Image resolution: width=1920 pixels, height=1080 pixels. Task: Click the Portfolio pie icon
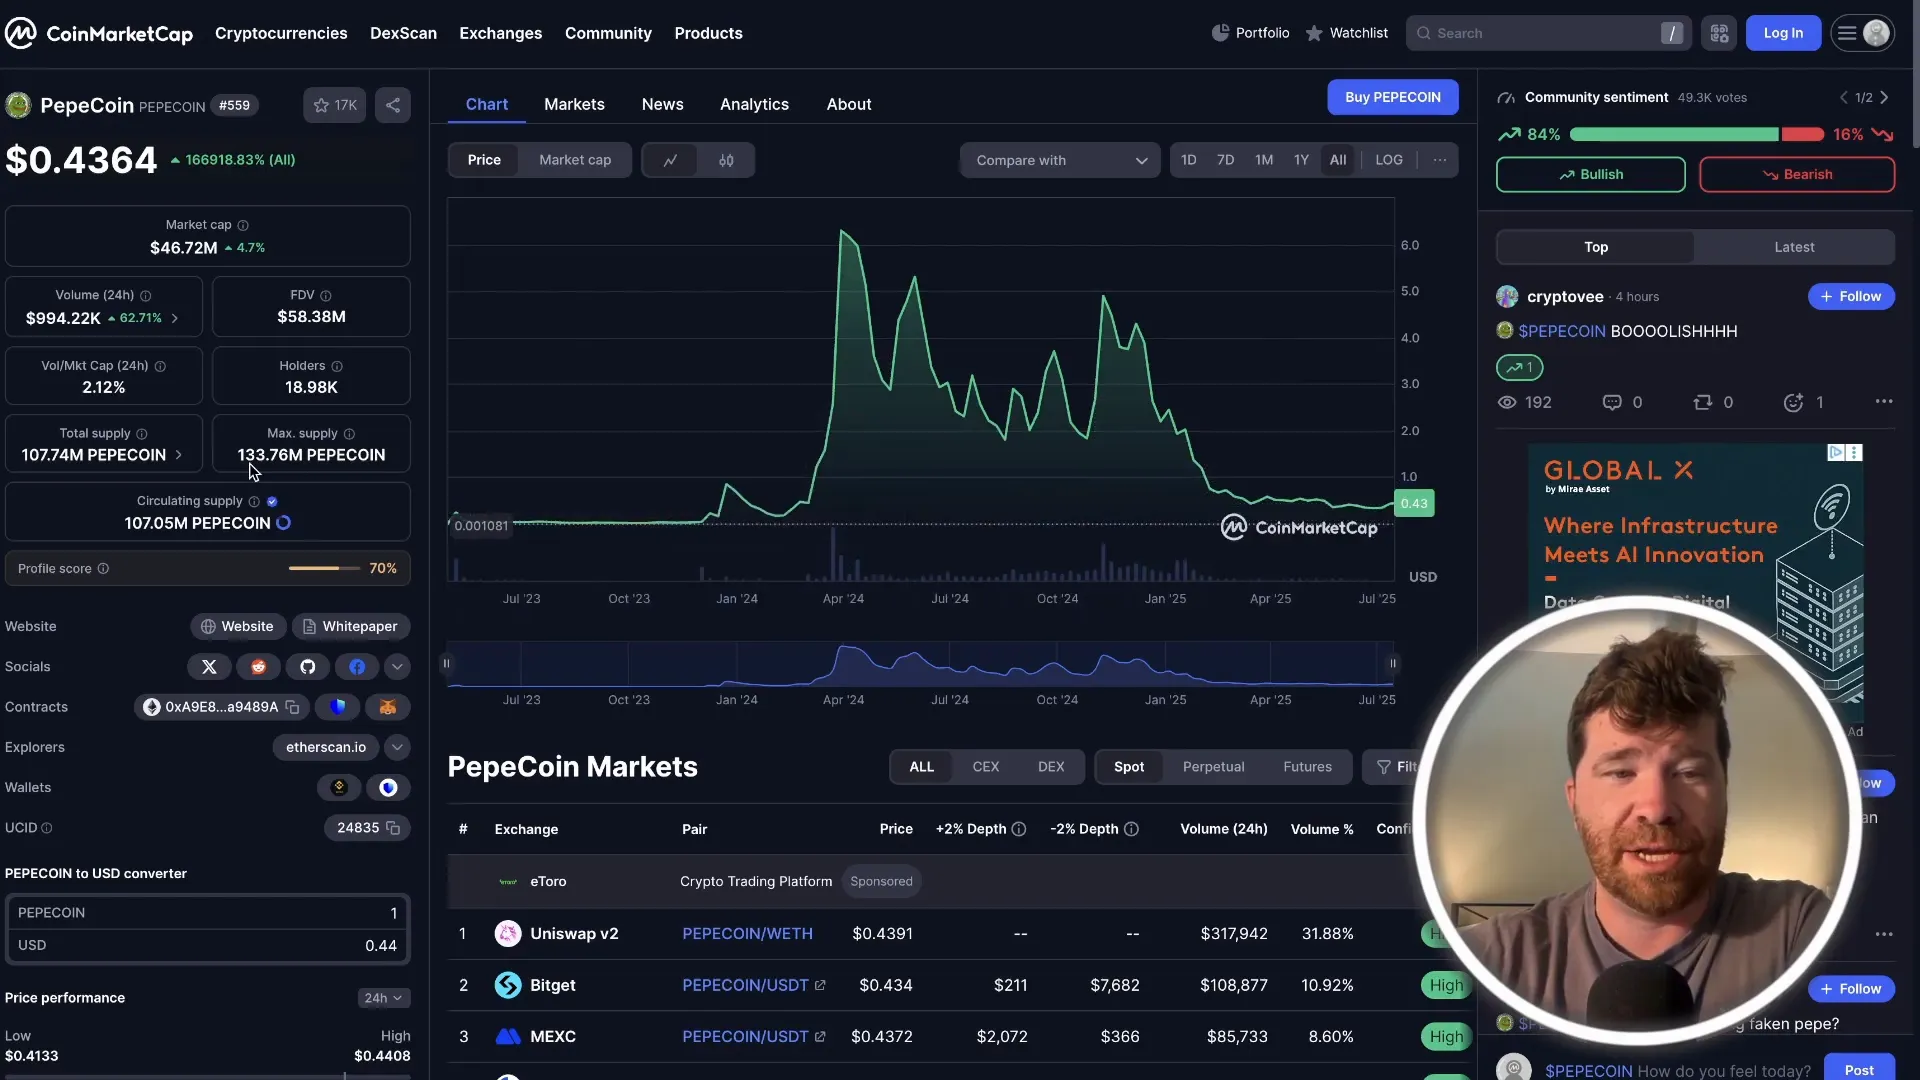pos(1220,33)
